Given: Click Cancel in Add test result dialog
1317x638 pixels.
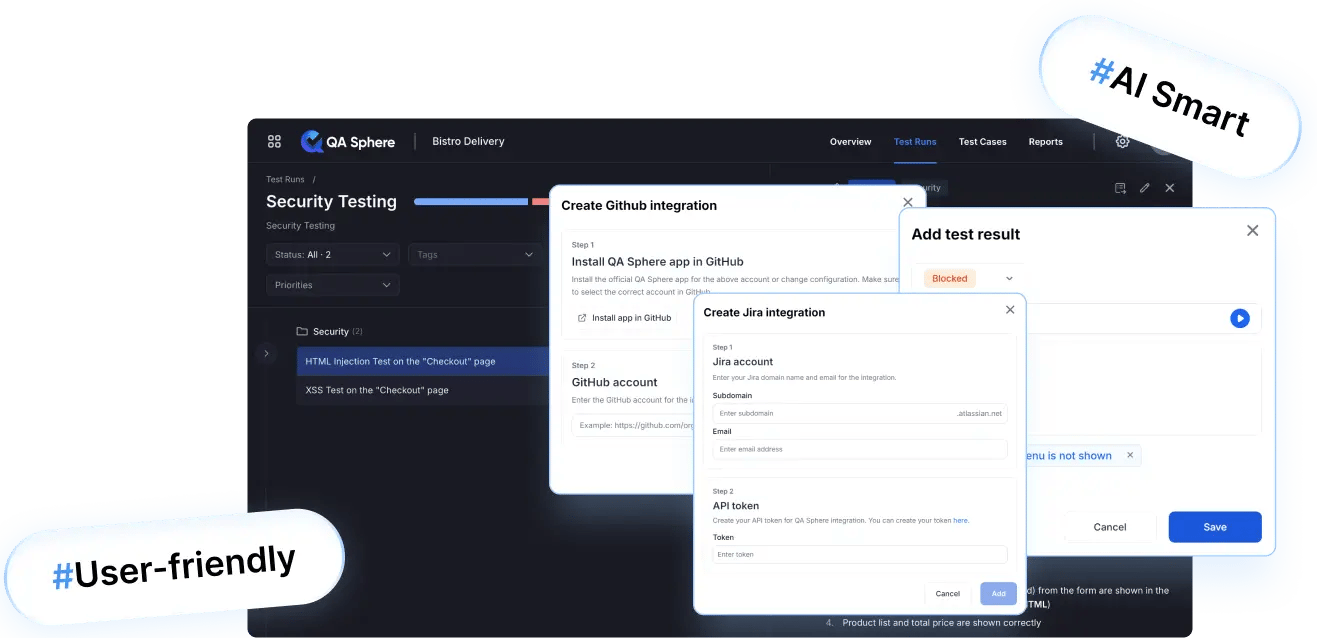Looking at the screenshot, I should pyautogui.click(x=1110, y=527).
